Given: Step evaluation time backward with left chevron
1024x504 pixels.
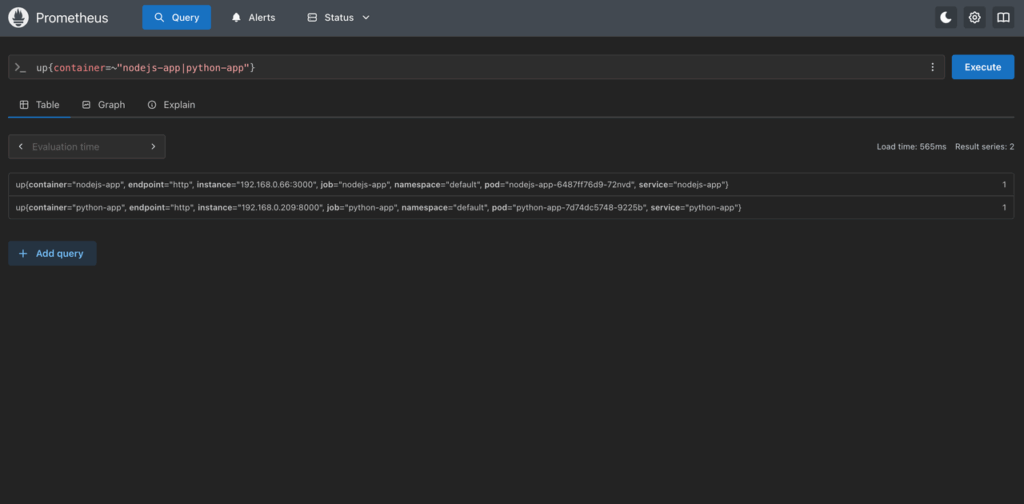Looking at the screenshot, I should coord(20,147).
